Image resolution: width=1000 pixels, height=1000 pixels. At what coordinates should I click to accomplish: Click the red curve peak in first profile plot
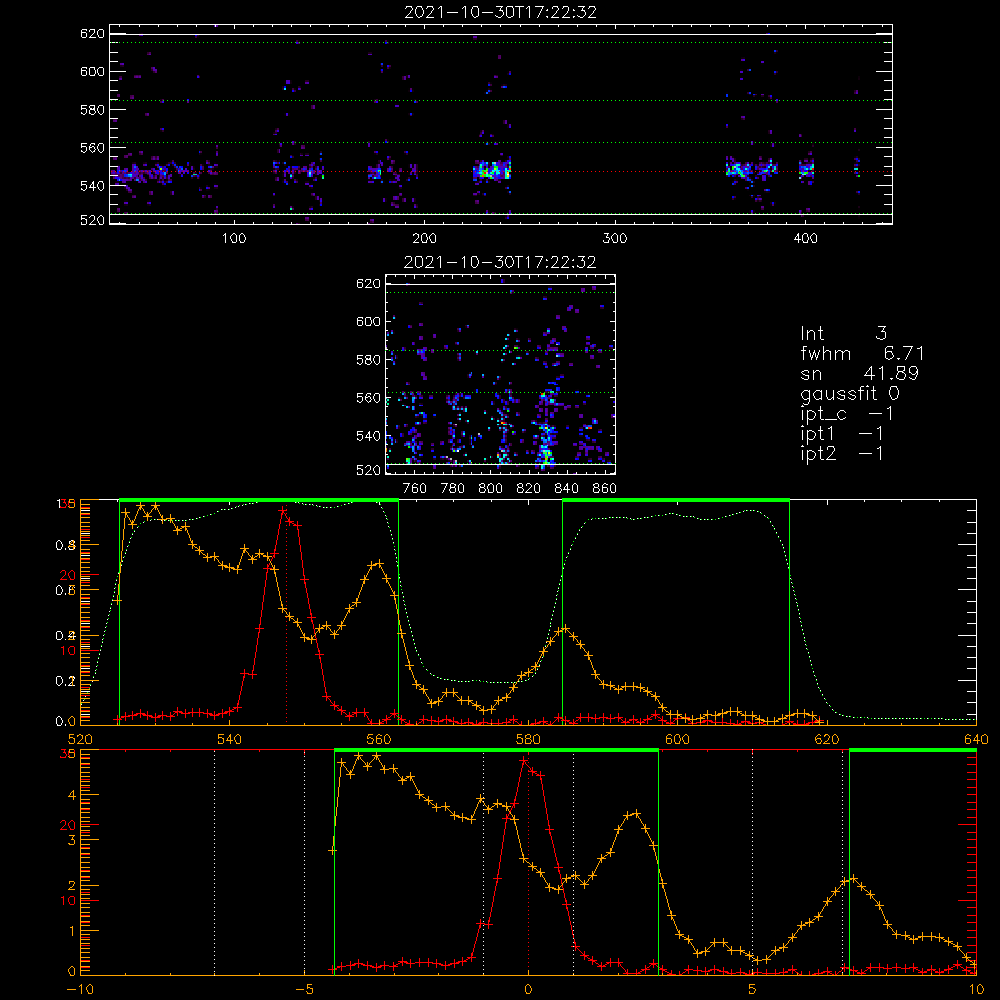pos(283,510)
